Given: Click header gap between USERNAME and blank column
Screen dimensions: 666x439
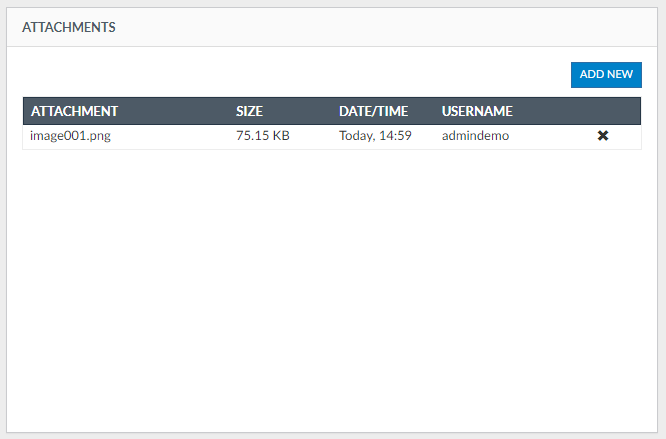Looking at the screenshot, I should click(x=545, y=111).
